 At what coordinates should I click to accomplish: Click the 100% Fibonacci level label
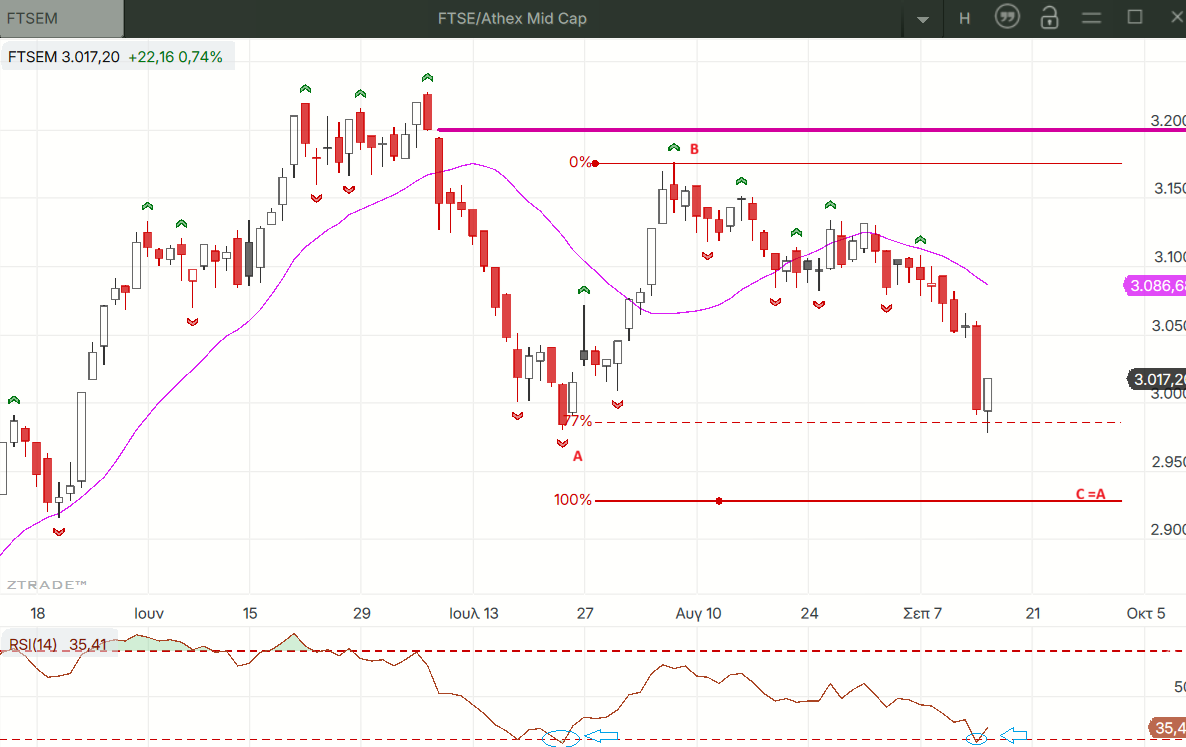[x=573, y=500]
